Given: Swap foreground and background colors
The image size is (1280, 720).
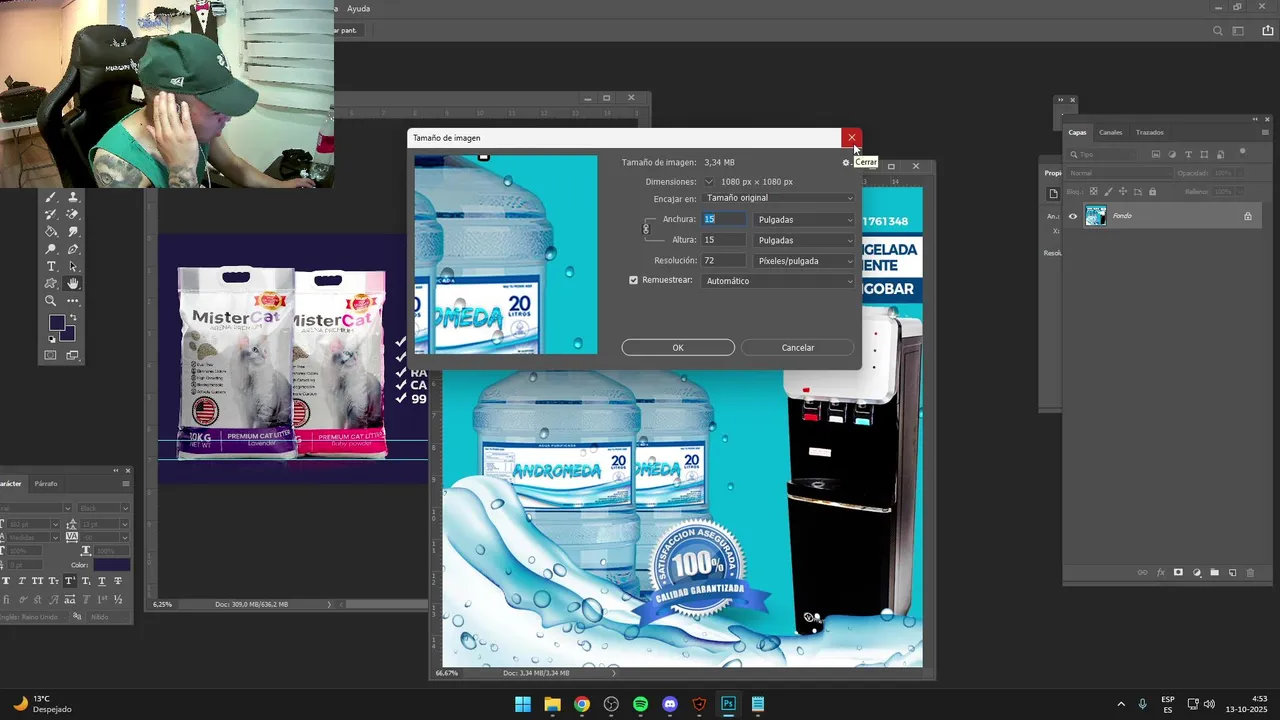Looking at the screenshot, I should tap(73, 317).
